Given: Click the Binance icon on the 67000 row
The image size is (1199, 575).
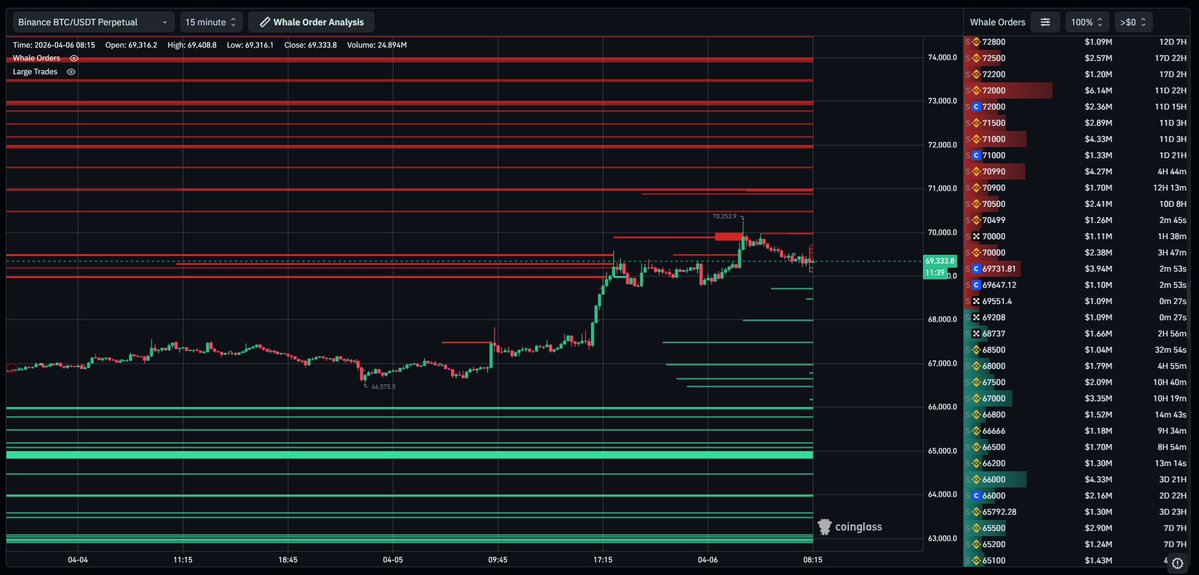Looking at the screenshot, I should (x=975, y=398).
